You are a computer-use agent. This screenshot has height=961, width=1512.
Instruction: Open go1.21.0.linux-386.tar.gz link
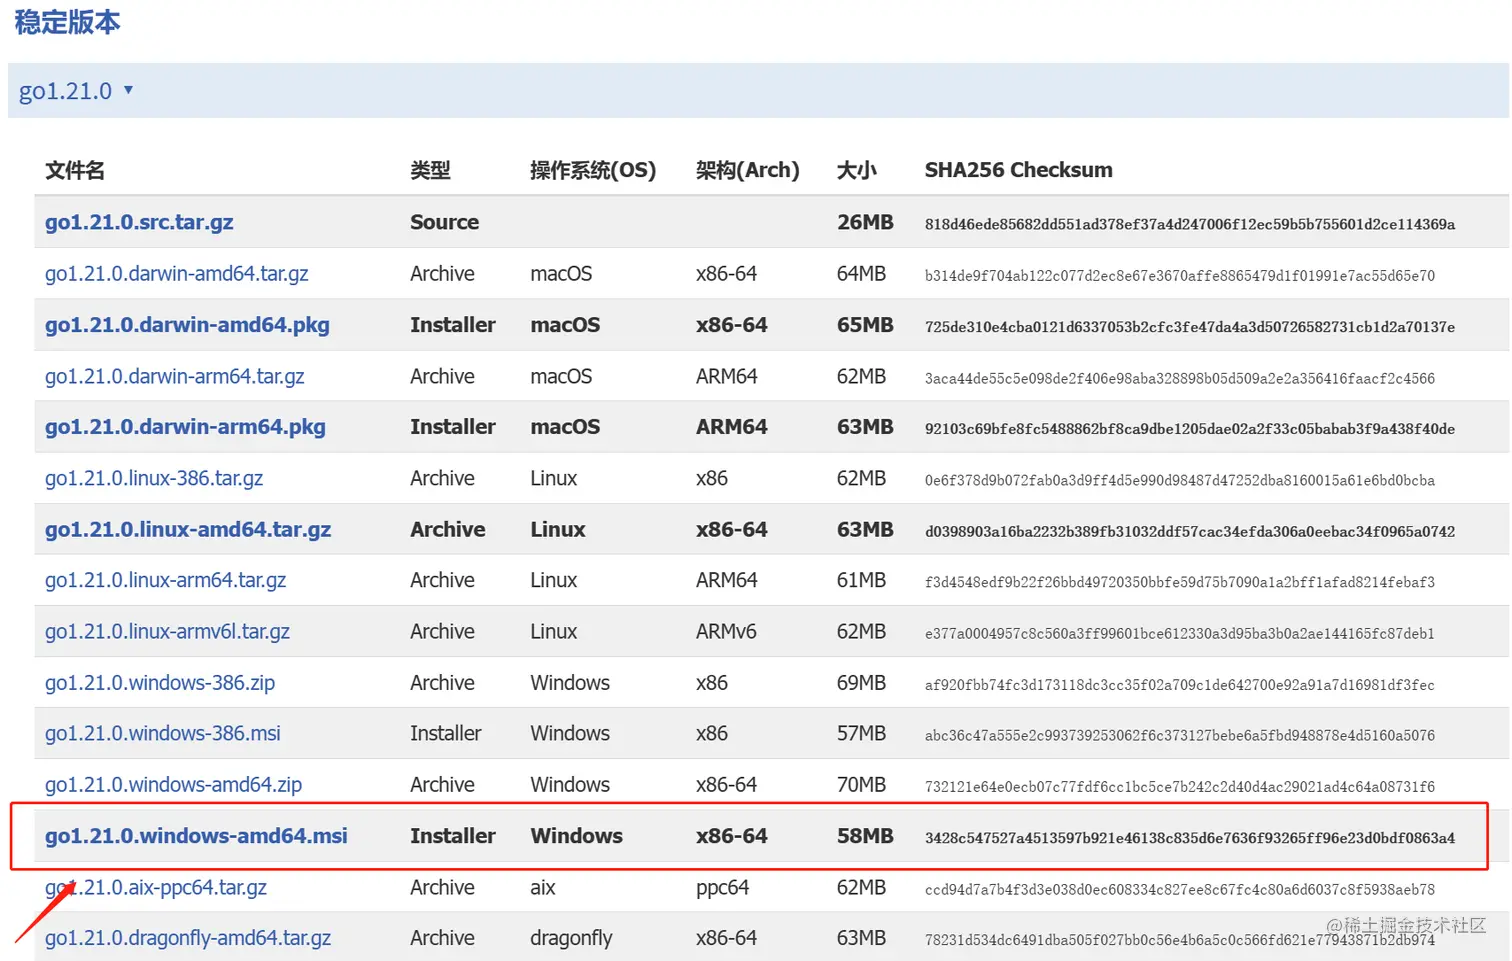(x=154, y=478)
